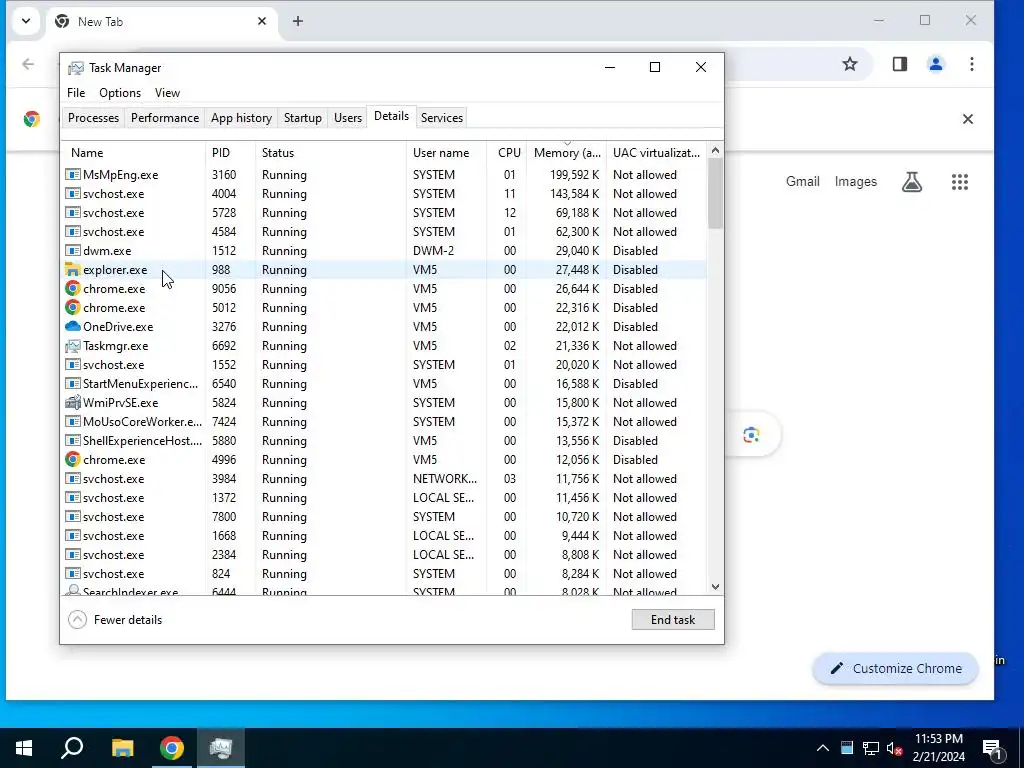The height and width of the screenshot is (768, 1024).
Task: Click the OneDrive.exe cloud icon
Action: pos(72,327)
